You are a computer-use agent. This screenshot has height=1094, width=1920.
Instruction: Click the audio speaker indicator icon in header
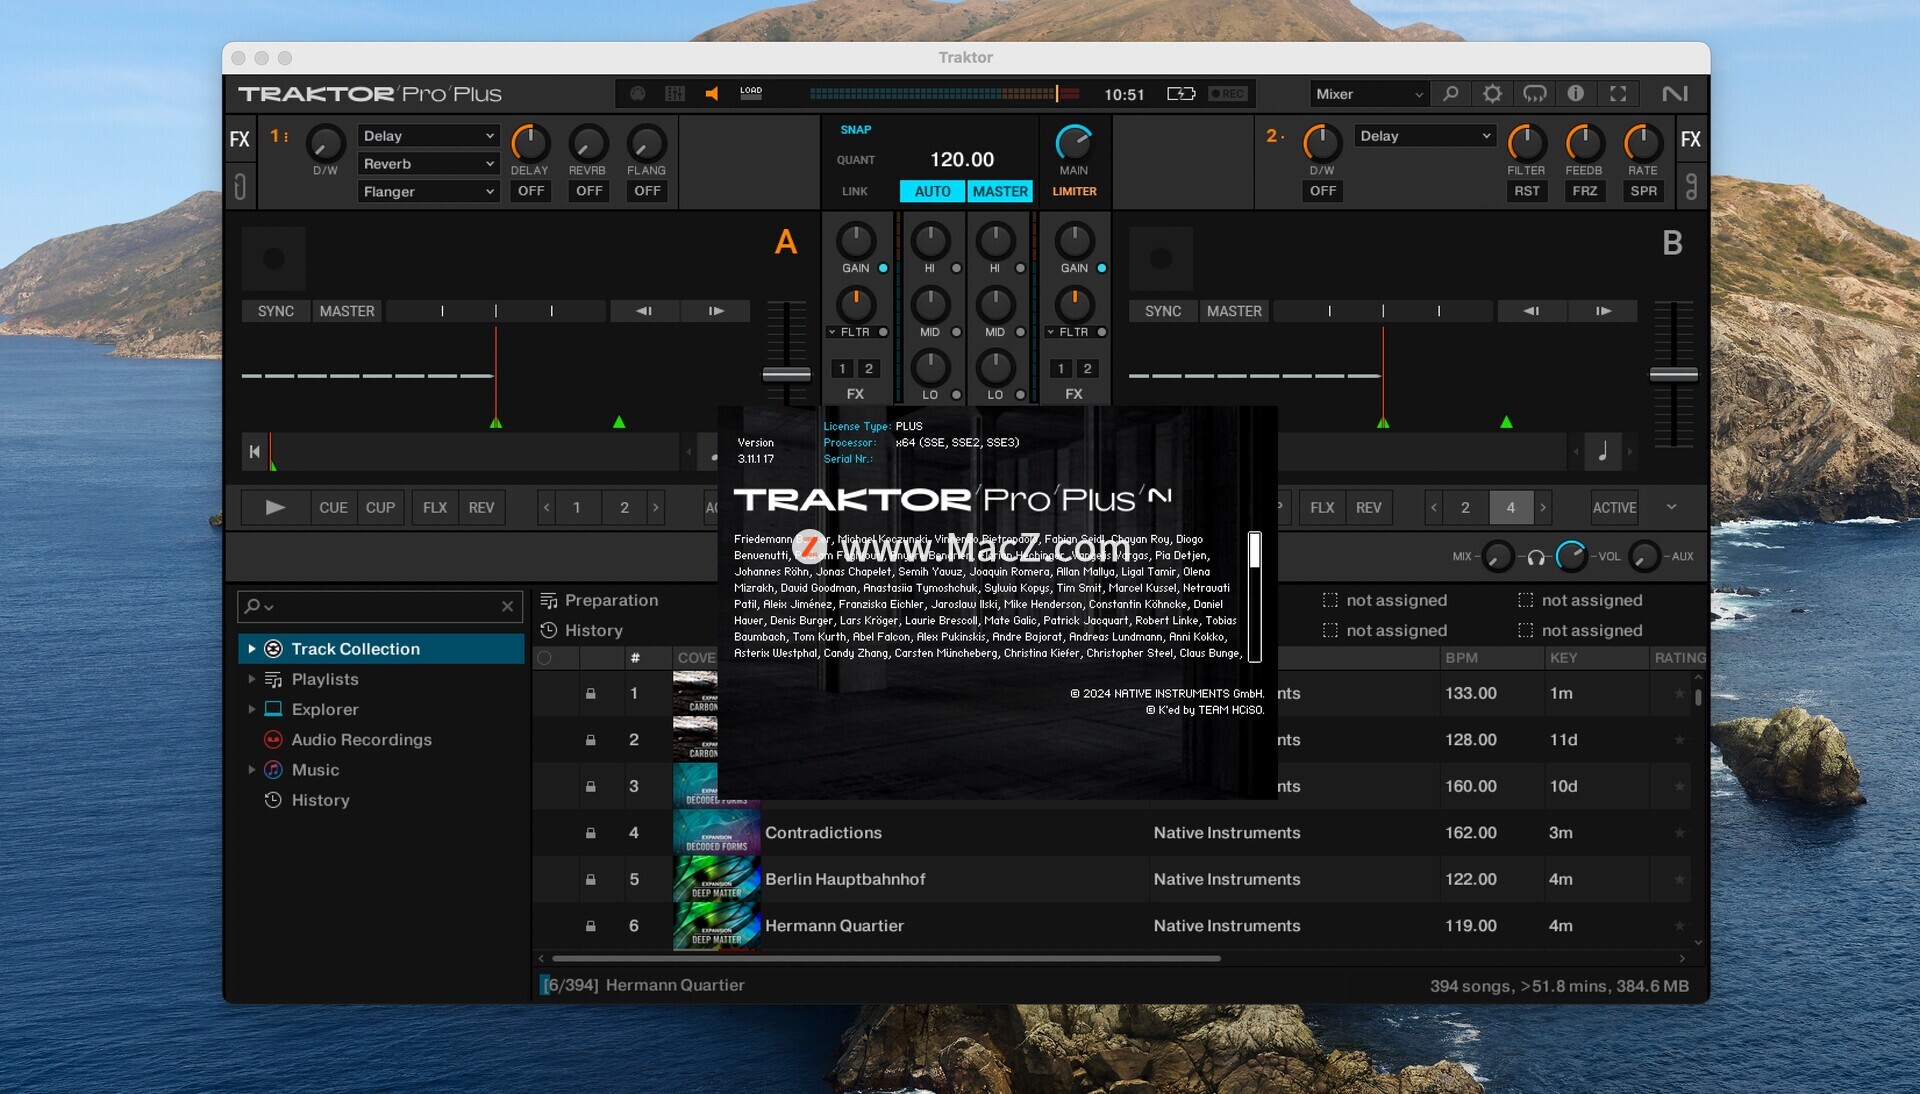click(x=711, y=93)
